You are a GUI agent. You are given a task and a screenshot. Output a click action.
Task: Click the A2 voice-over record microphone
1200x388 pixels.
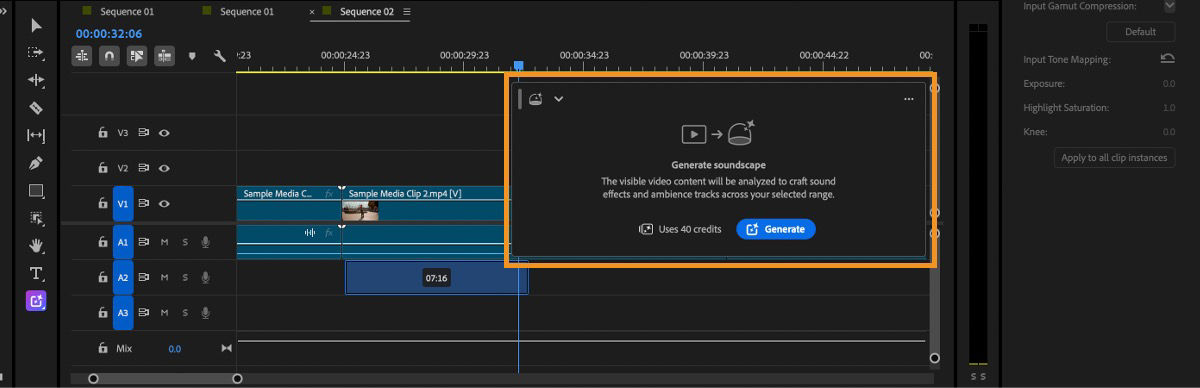205,277
